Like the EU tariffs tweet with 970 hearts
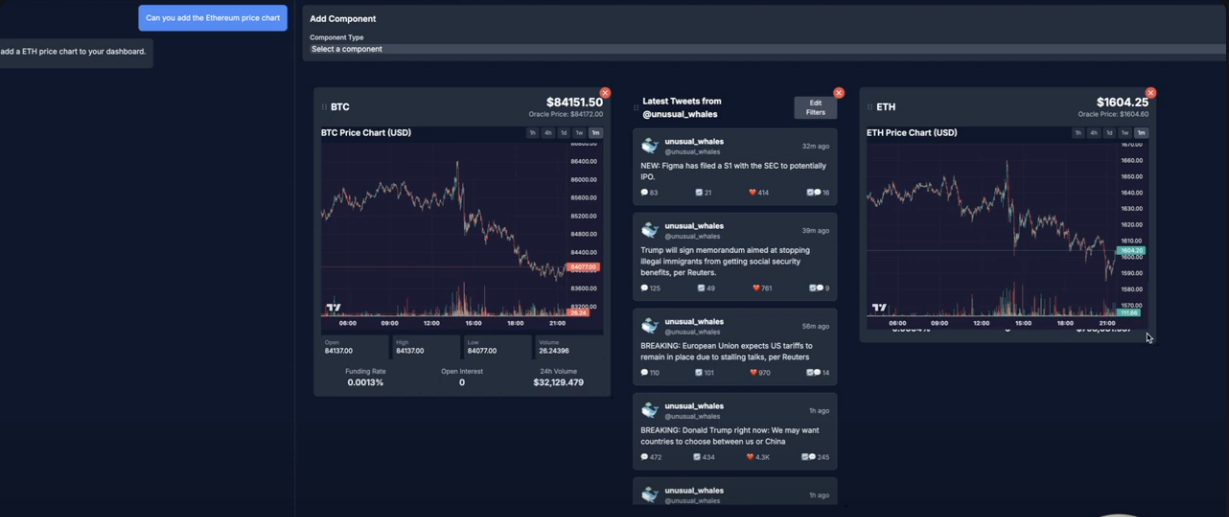Image resolution: width=1229 pixels, height=517 pixels. 754,373
